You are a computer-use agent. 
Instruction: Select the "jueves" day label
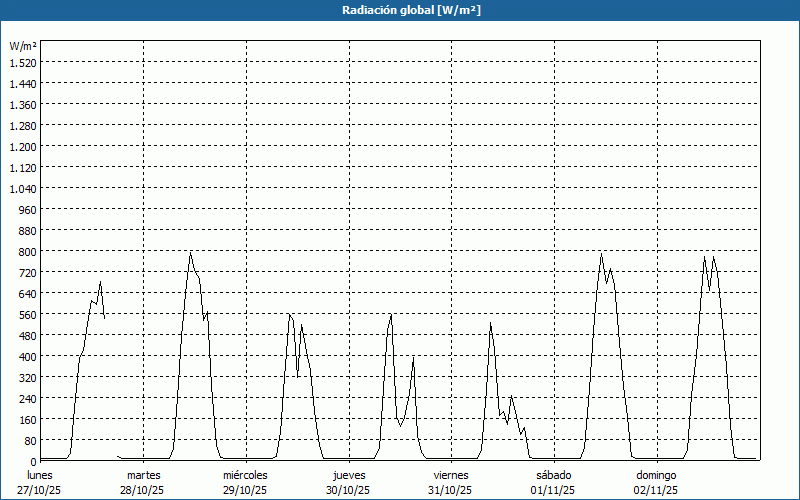click(348, 475)
